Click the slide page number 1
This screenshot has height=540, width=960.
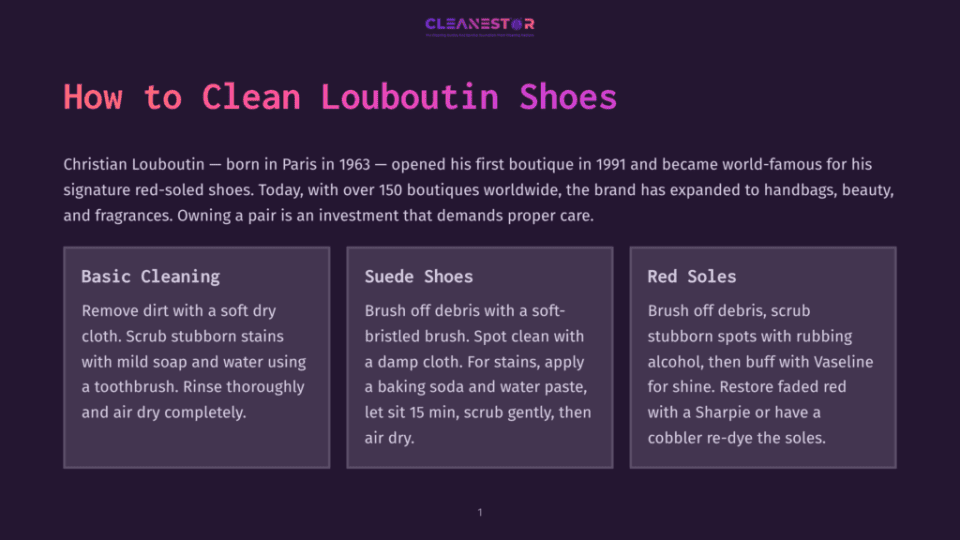click(x=480, y=512)
